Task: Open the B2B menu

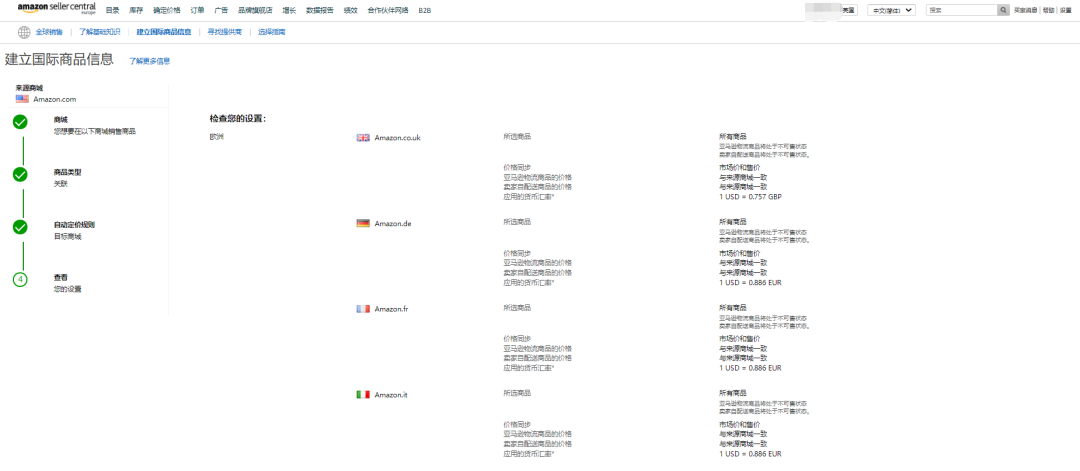Action: (x=424, y=10)
